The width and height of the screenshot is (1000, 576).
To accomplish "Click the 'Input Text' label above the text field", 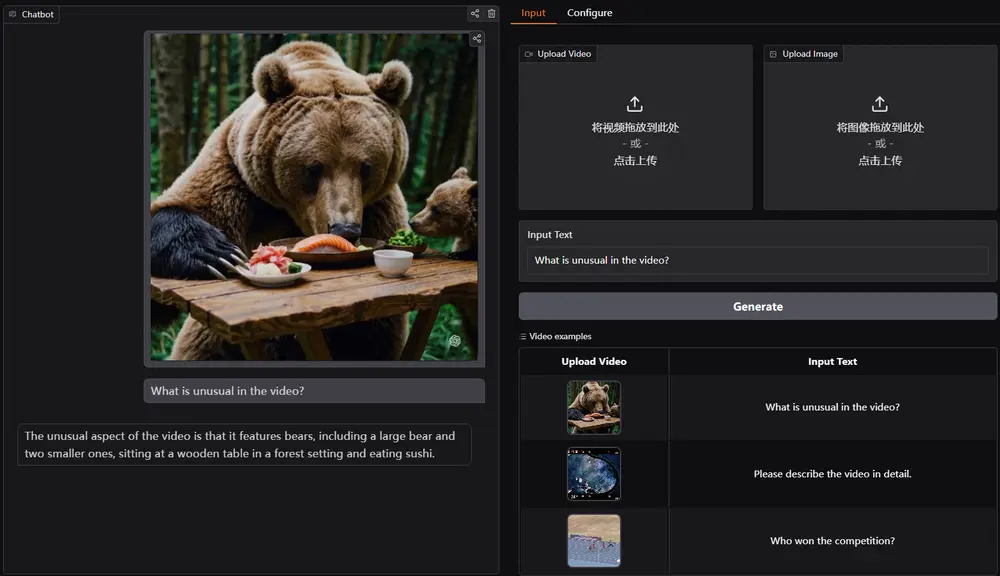I will [550, 235].
